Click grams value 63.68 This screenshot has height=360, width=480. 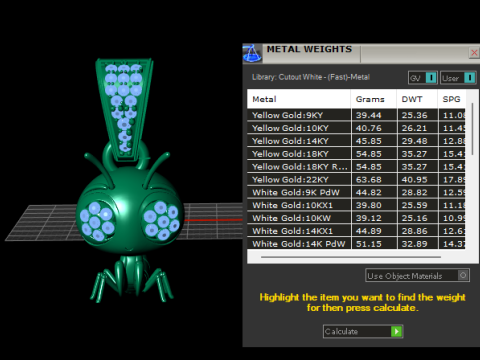[x=368, y=180]
